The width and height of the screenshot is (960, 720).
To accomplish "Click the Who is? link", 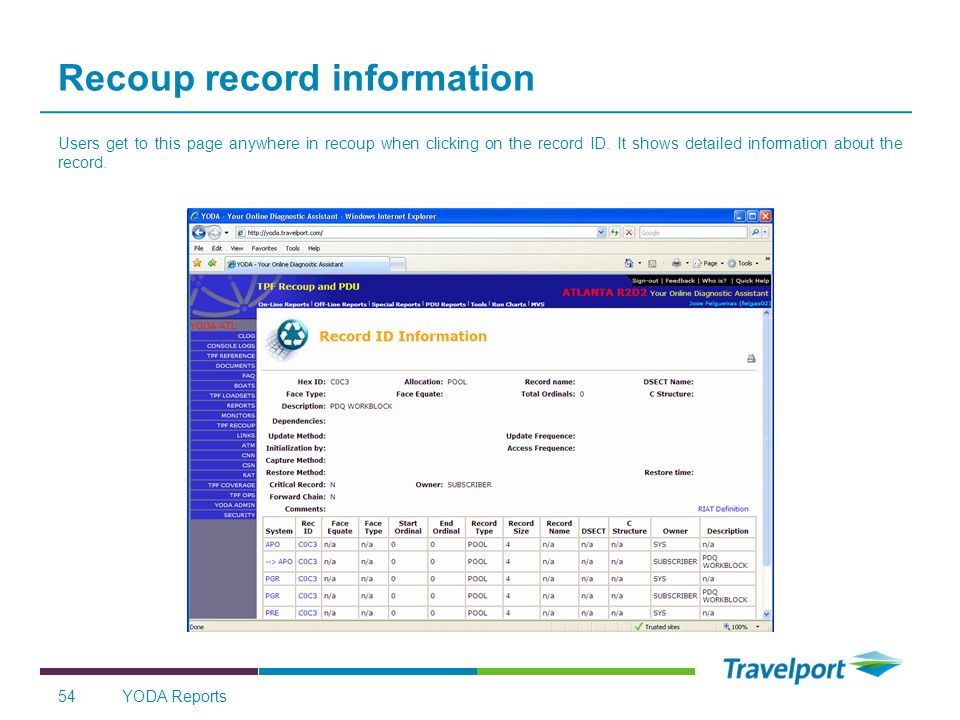I will click(x=714, y=280).
